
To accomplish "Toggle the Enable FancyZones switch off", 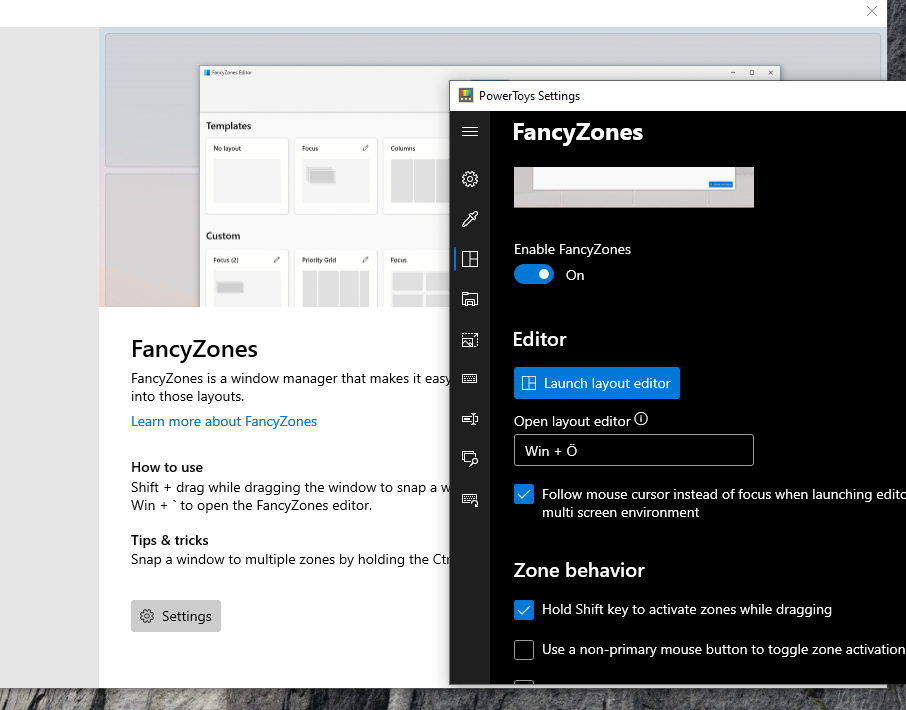I will click(533, 273).
